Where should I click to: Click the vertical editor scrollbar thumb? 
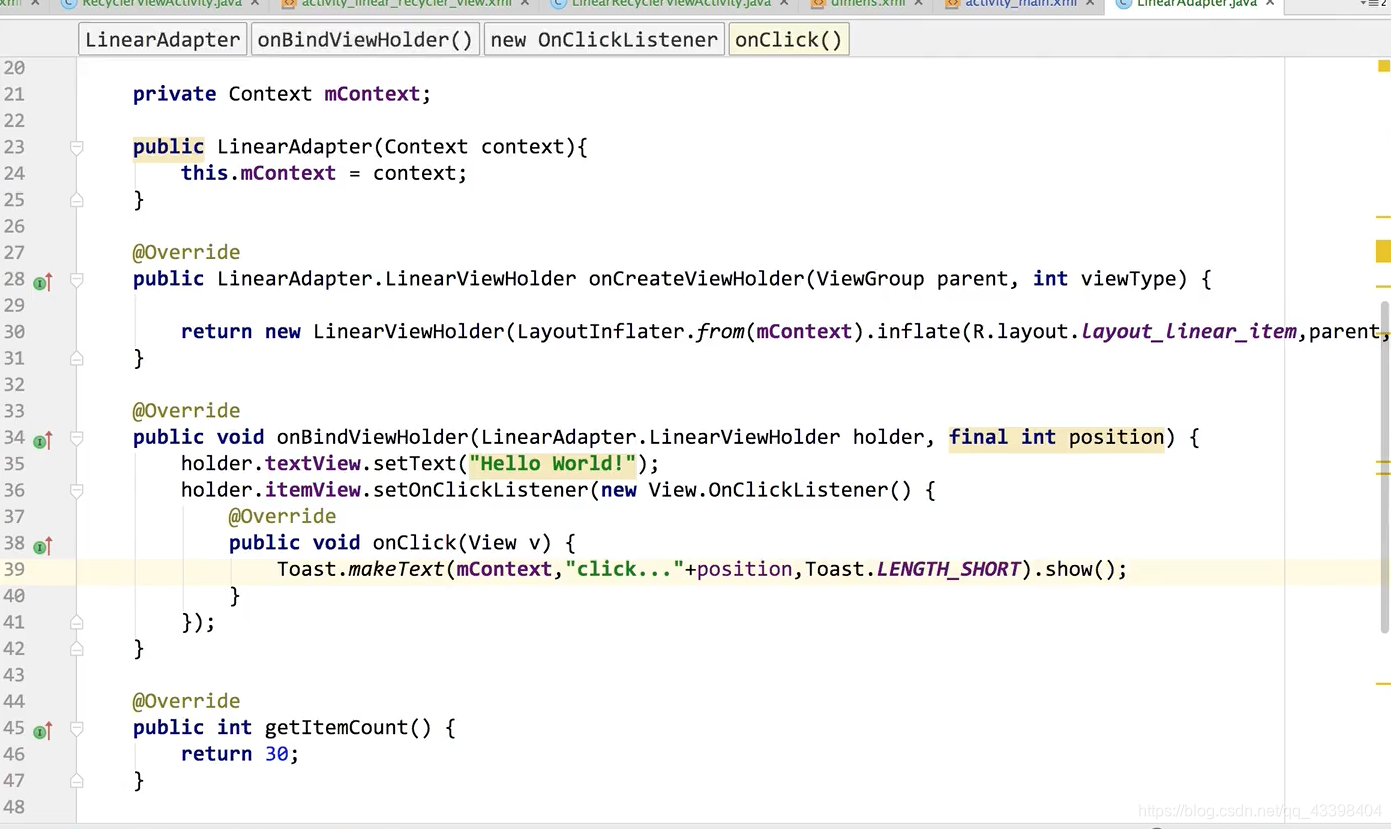(x=1385, y=466)
